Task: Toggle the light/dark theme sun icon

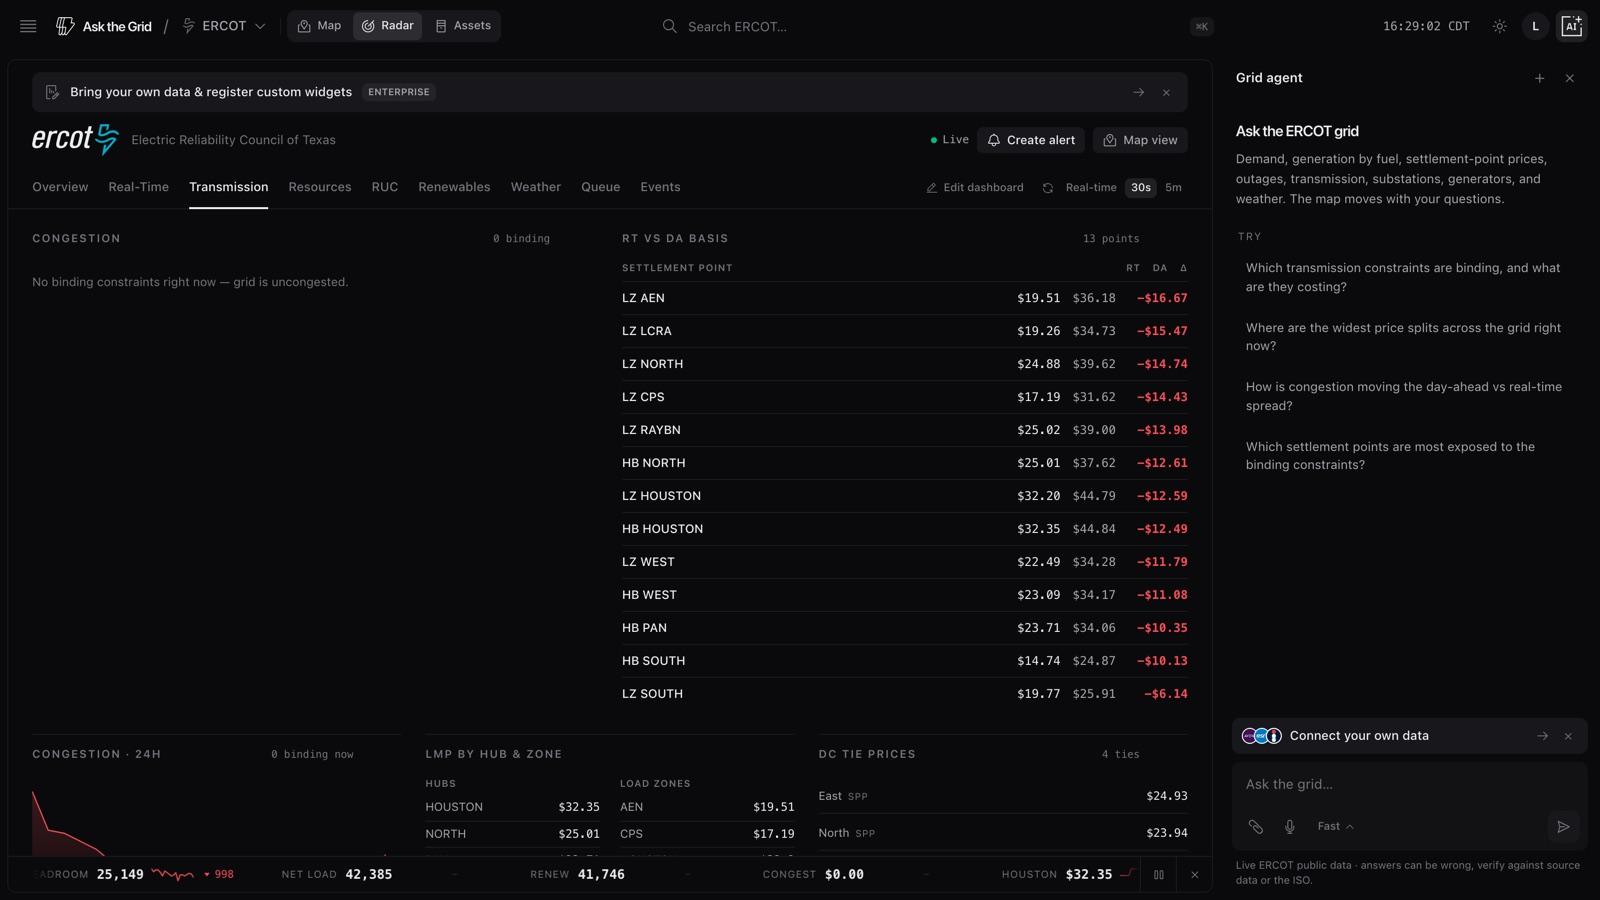Action: point(1499,26)
